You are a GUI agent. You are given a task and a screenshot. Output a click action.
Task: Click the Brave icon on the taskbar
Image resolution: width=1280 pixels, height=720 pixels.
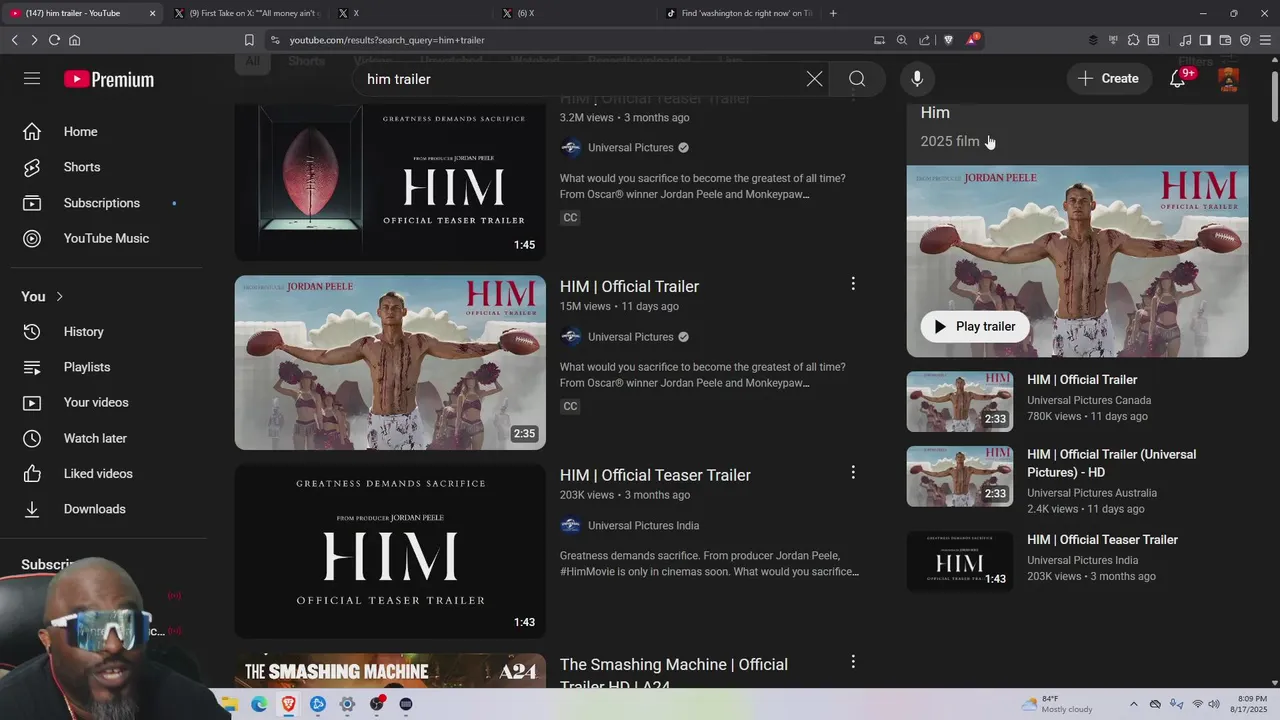288,704
